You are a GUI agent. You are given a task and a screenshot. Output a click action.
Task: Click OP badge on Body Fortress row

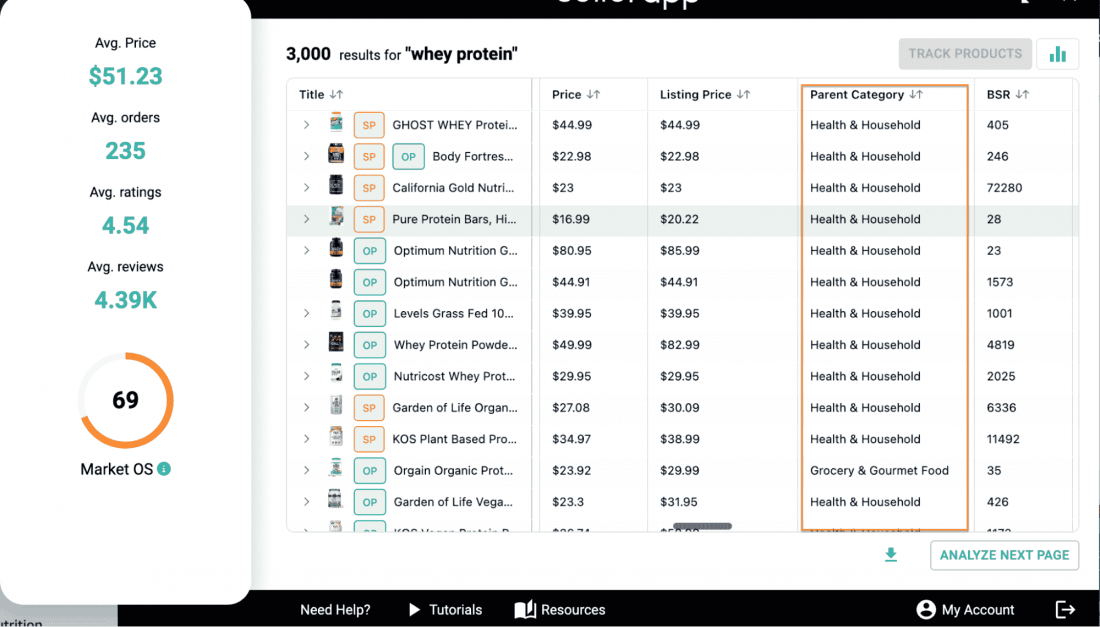click(408, 156)
